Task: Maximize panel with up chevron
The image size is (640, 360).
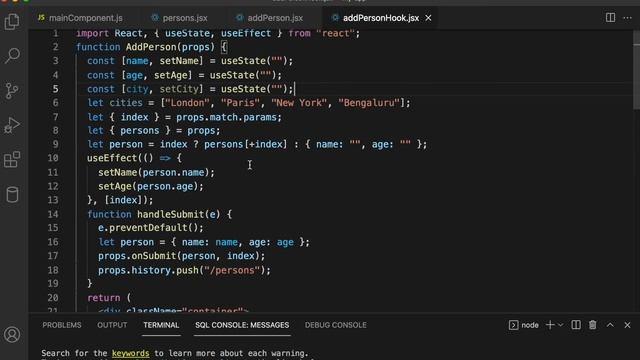Action: pyautogui.click(x=610, y=325)
